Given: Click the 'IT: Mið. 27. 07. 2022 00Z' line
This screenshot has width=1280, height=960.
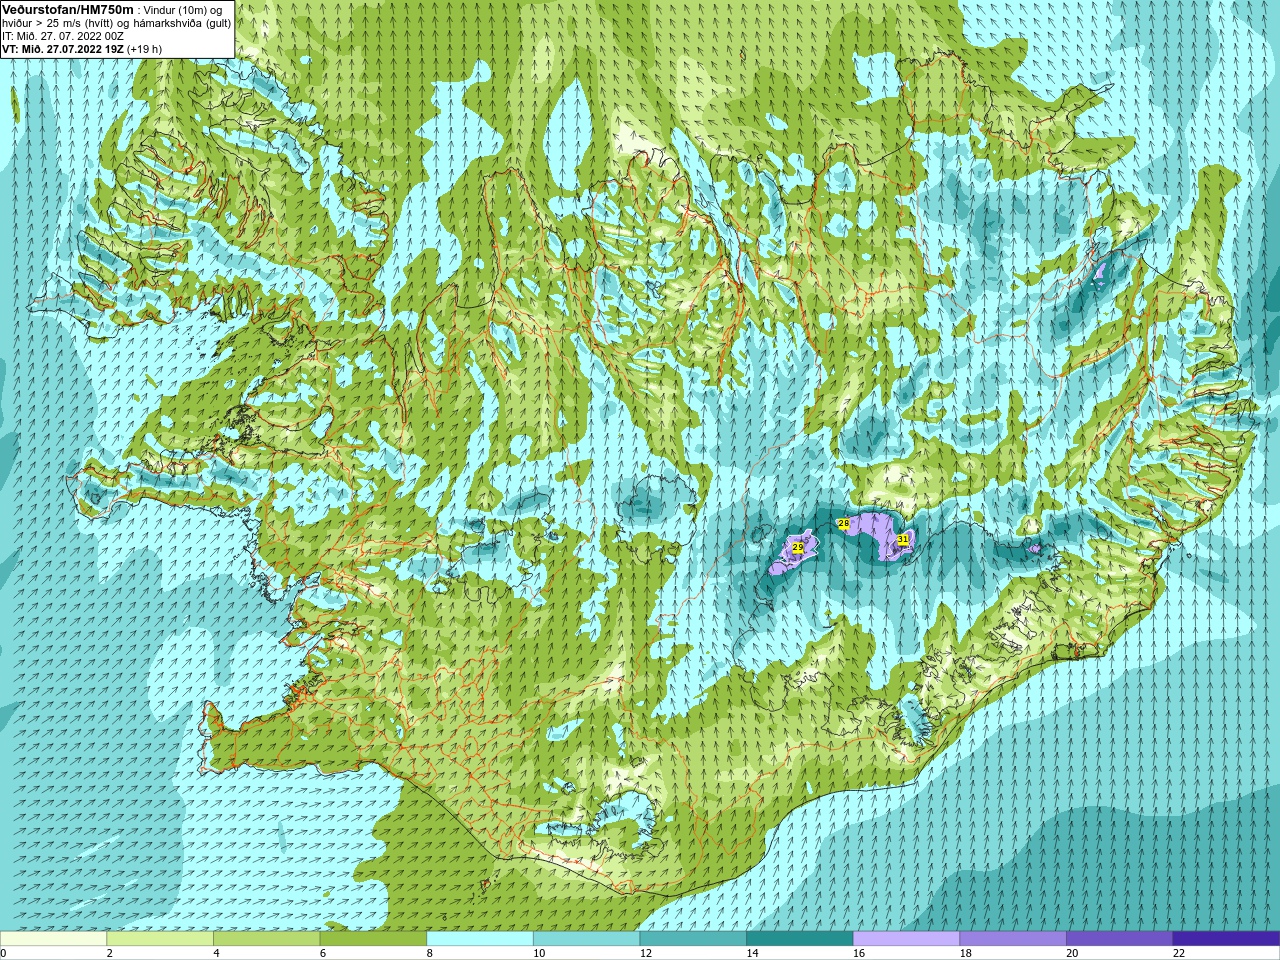Looking at the screenshot, I should [63, 35].
